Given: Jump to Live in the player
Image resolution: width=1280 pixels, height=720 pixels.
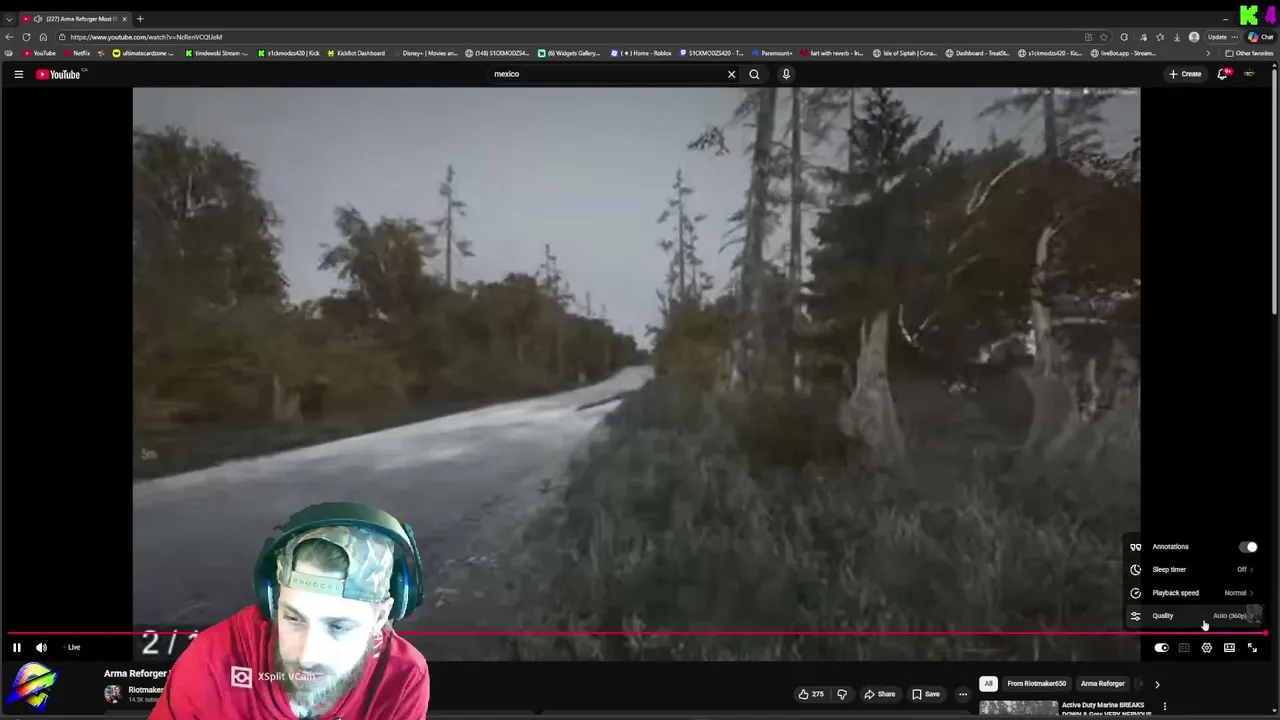Looking at the screenshot, I should coord(72,648).
